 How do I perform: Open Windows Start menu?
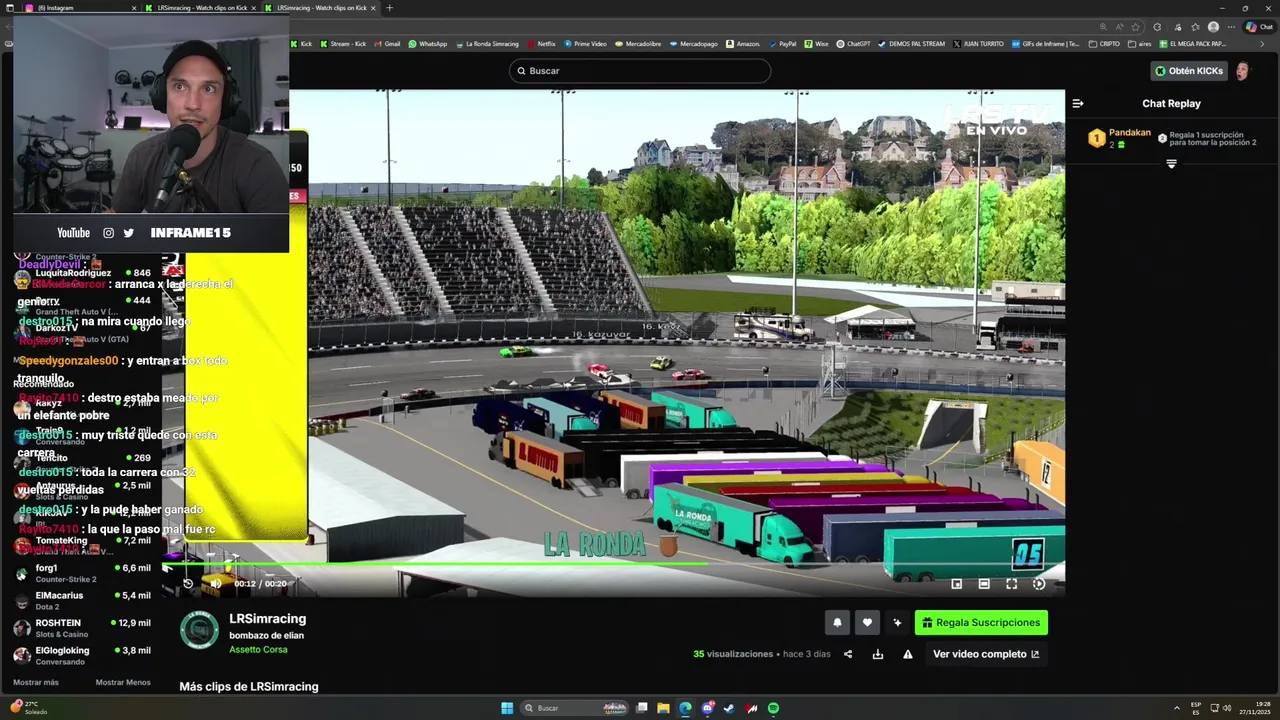click(x=507, y=708)
